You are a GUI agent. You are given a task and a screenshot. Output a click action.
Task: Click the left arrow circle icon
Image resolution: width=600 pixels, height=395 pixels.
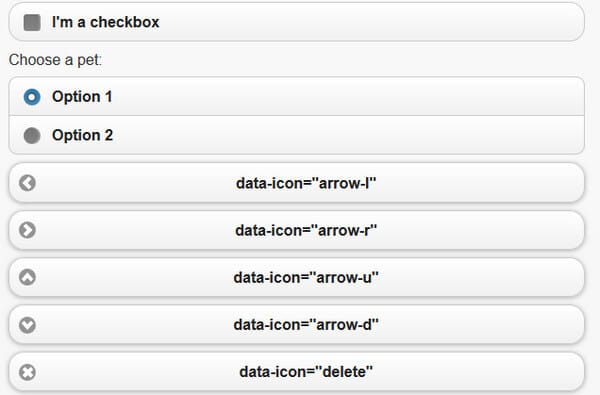pos(27,183)
